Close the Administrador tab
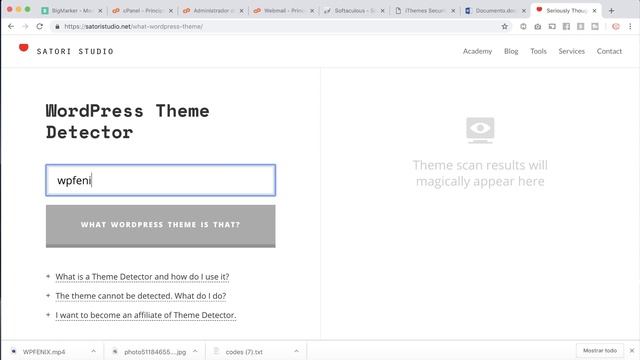 tap(241, 11)
